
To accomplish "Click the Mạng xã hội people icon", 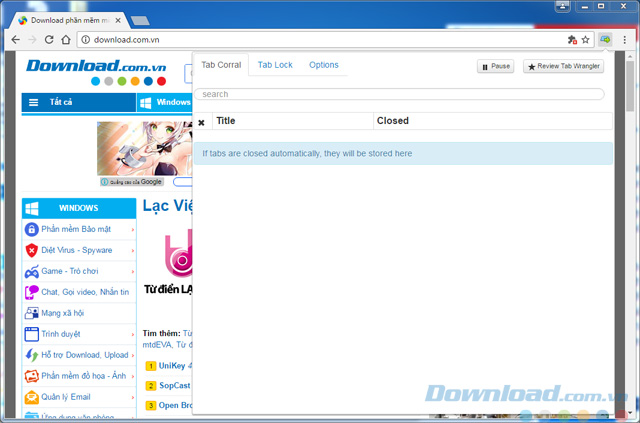I will [x=31, y=313].
